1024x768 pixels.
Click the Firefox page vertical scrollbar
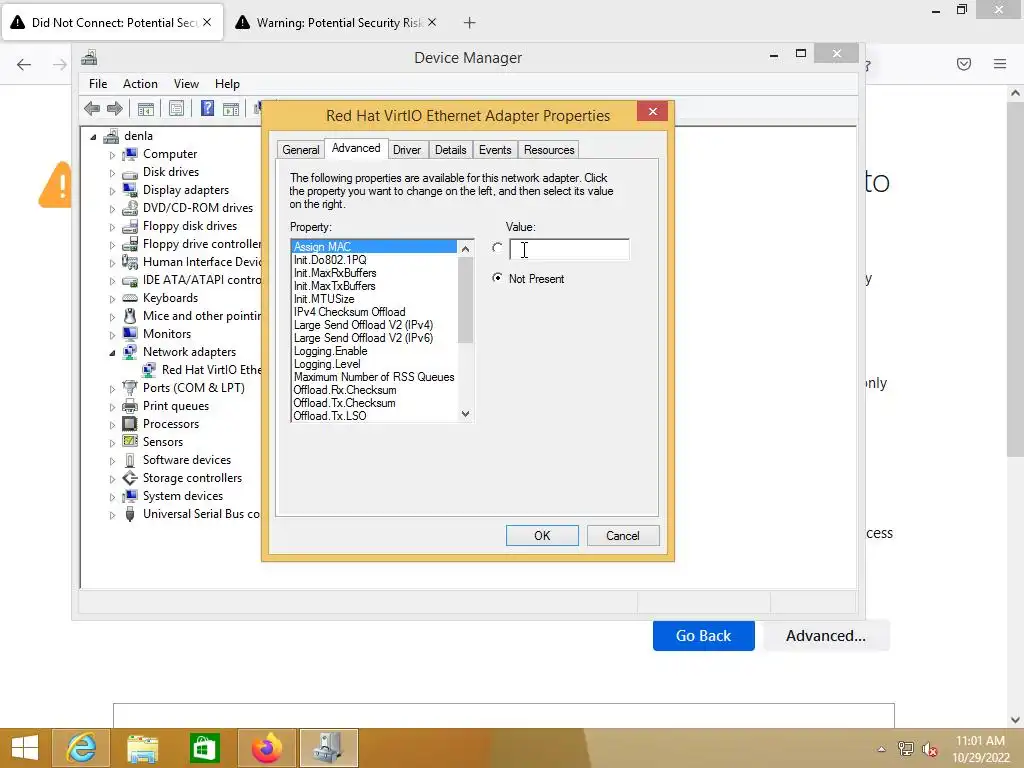click(x=1015, y=278)
